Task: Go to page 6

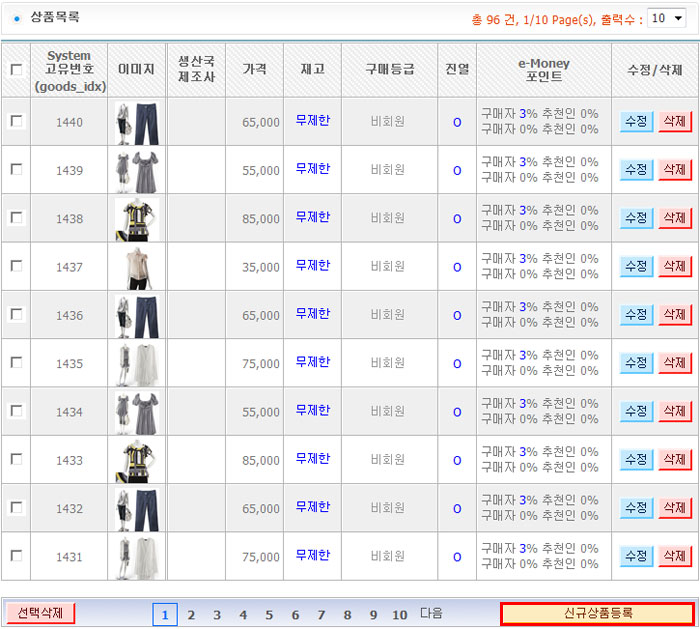Action: (x=296, y=615)
